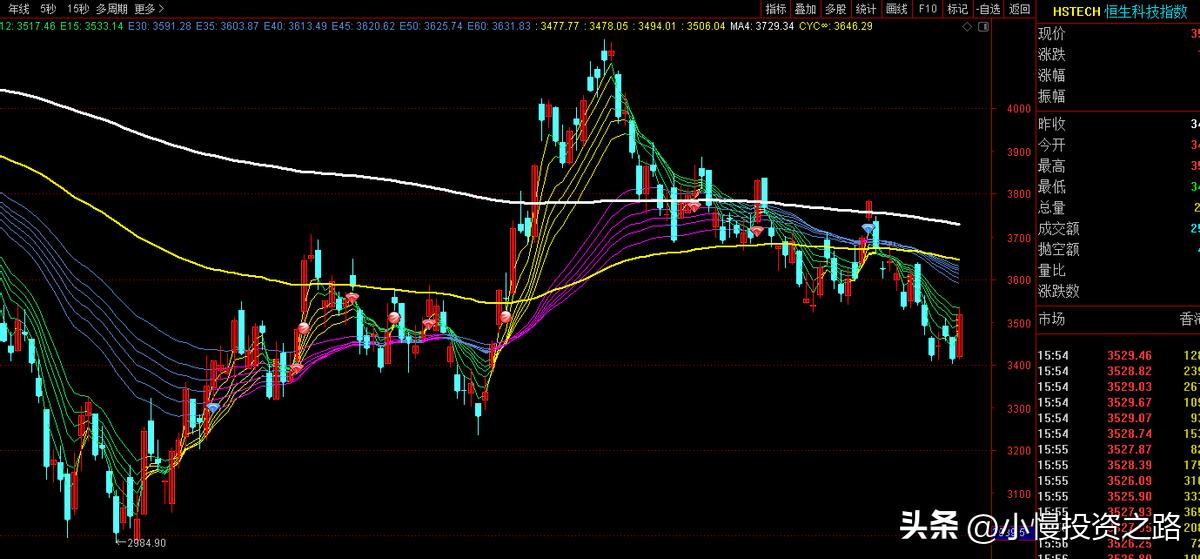Switch to the 年线 yearly chart
1200x559 pixels.
pyautogui.click(x=19, y=9)
